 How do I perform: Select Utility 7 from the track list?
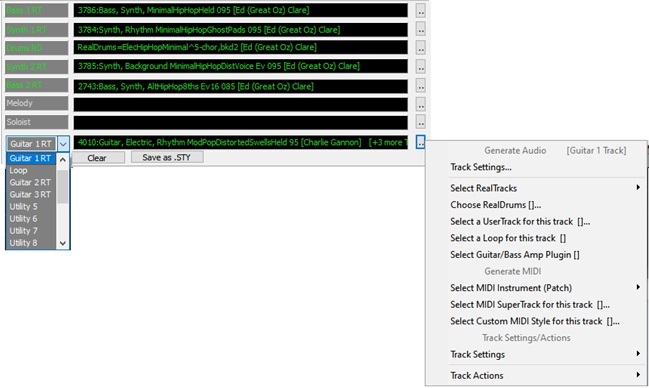click(31, 231)
